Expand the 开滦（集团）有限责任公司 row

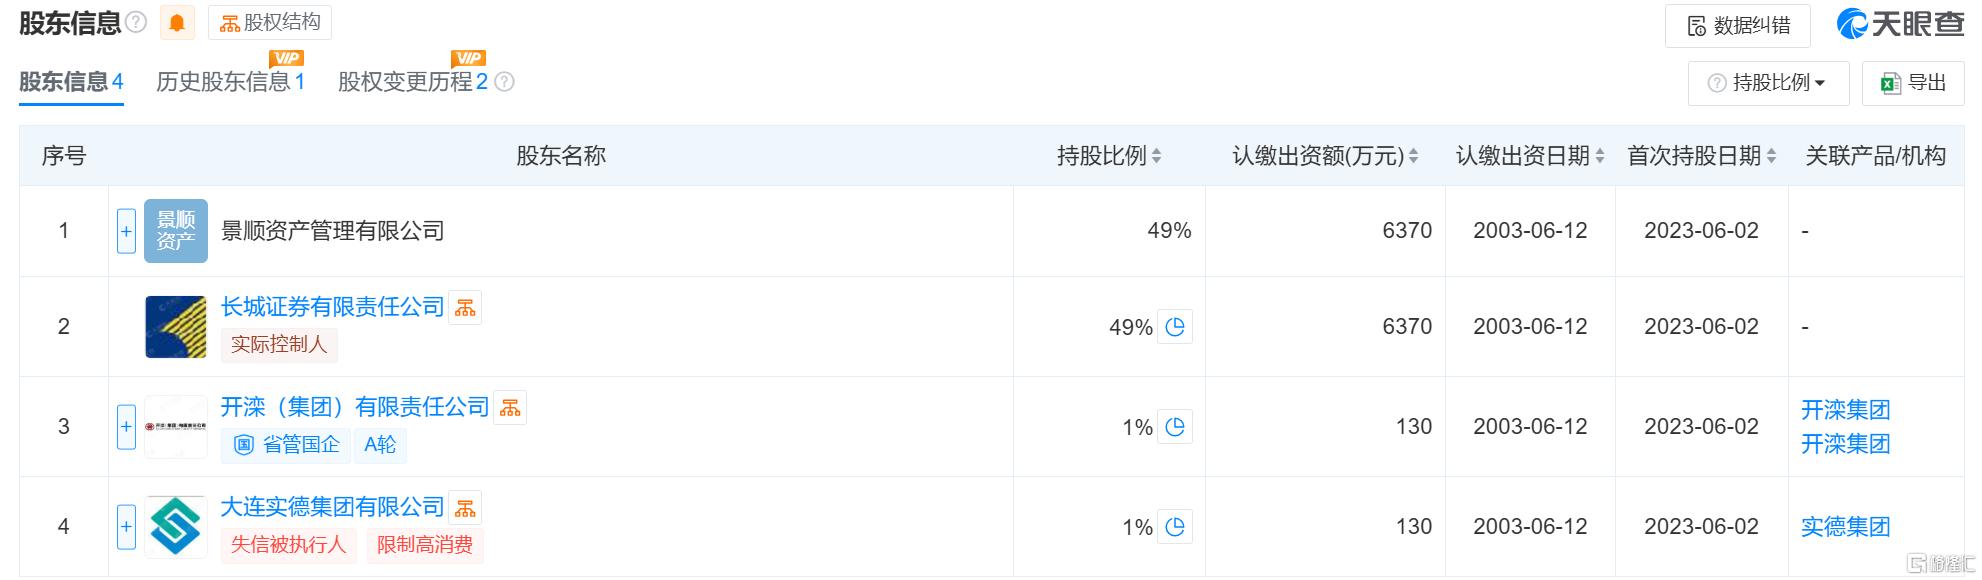point(126,427)
